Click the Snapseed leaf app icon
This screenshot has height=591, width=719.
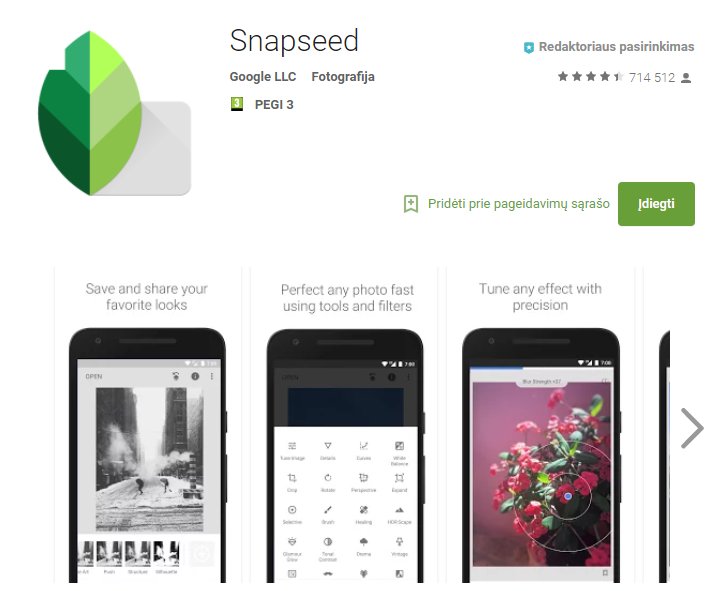(114, 113)
